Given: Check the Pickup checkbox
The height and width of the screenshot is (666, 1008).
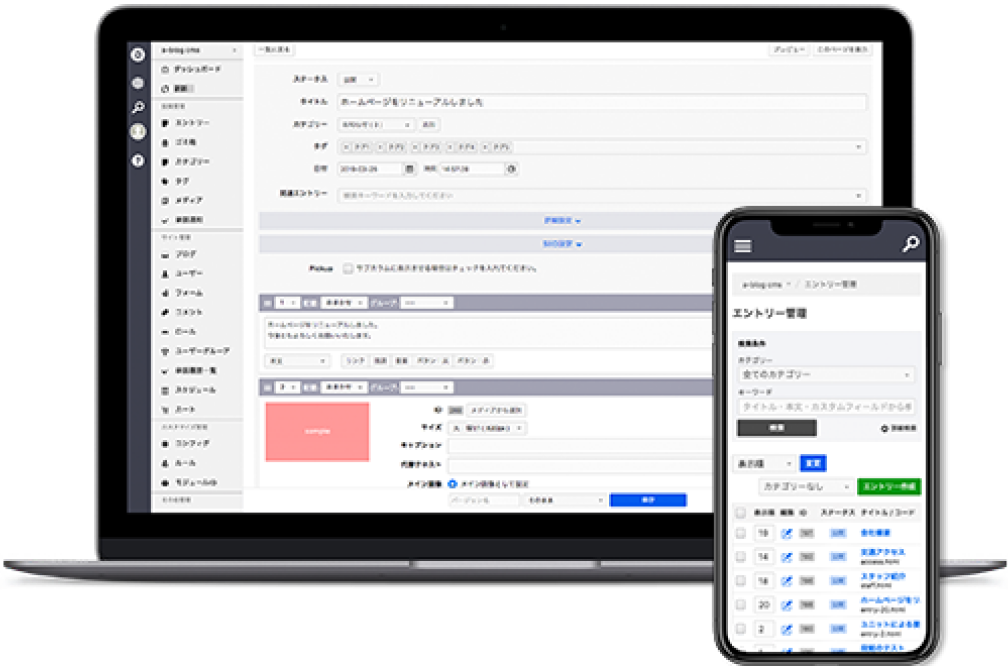Looking at the screenshot, I should 347,268.
